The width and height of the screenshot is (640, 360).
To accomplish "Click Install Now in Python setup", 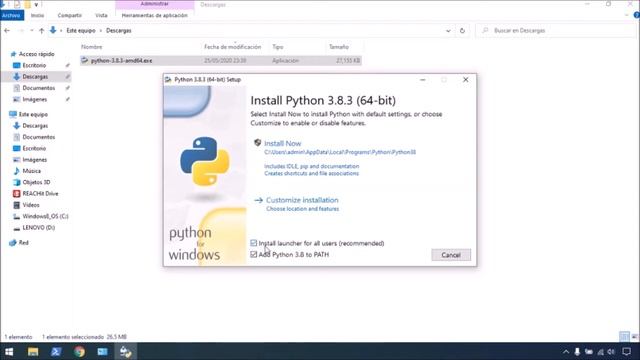I will [282, 143].
